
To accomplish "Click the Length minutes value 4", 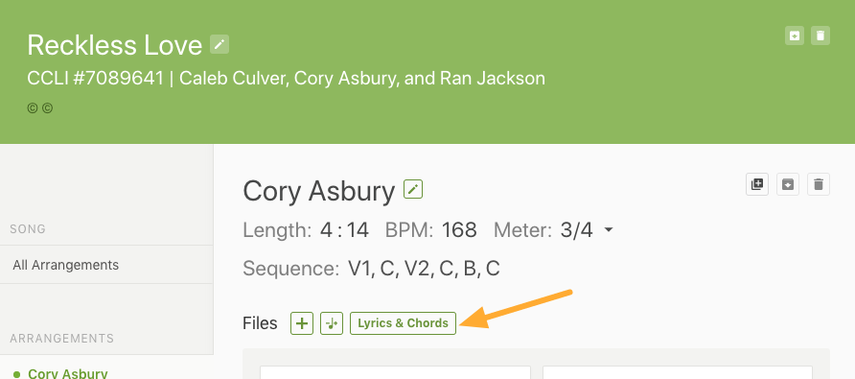I will 326,230.
